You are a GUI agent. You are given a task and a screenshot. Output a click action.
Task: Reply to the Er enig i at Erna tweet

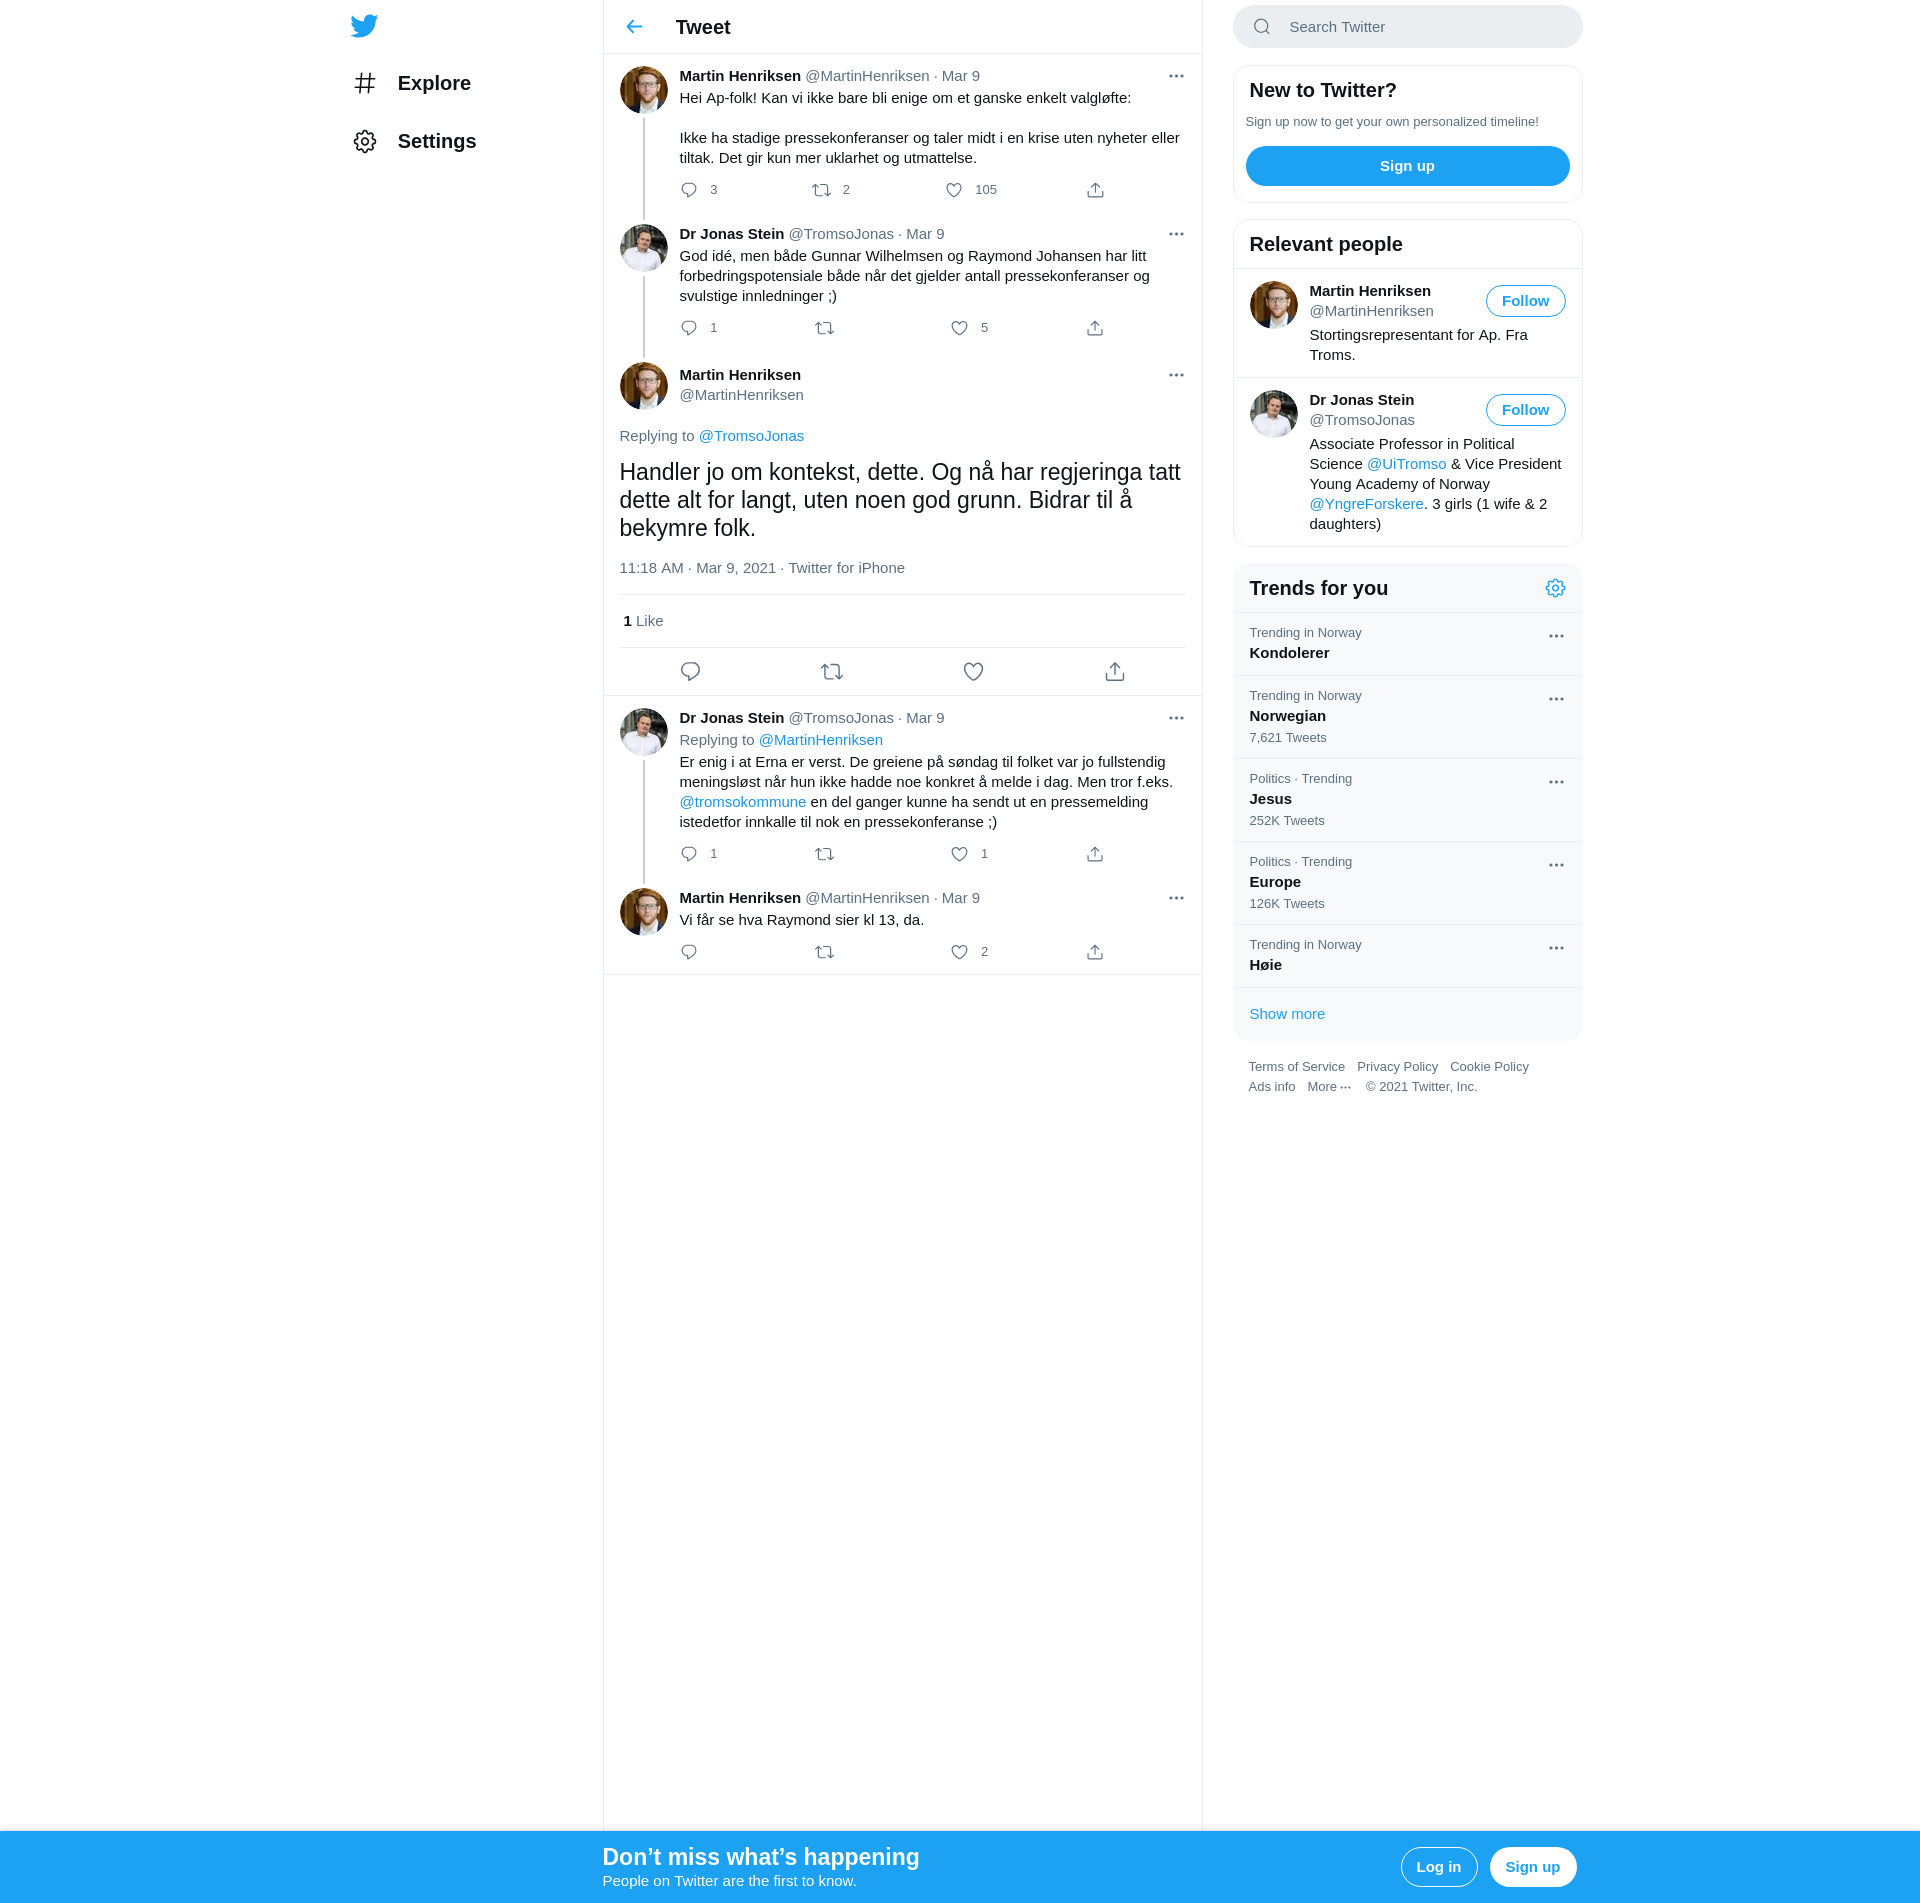coord(689,854)
